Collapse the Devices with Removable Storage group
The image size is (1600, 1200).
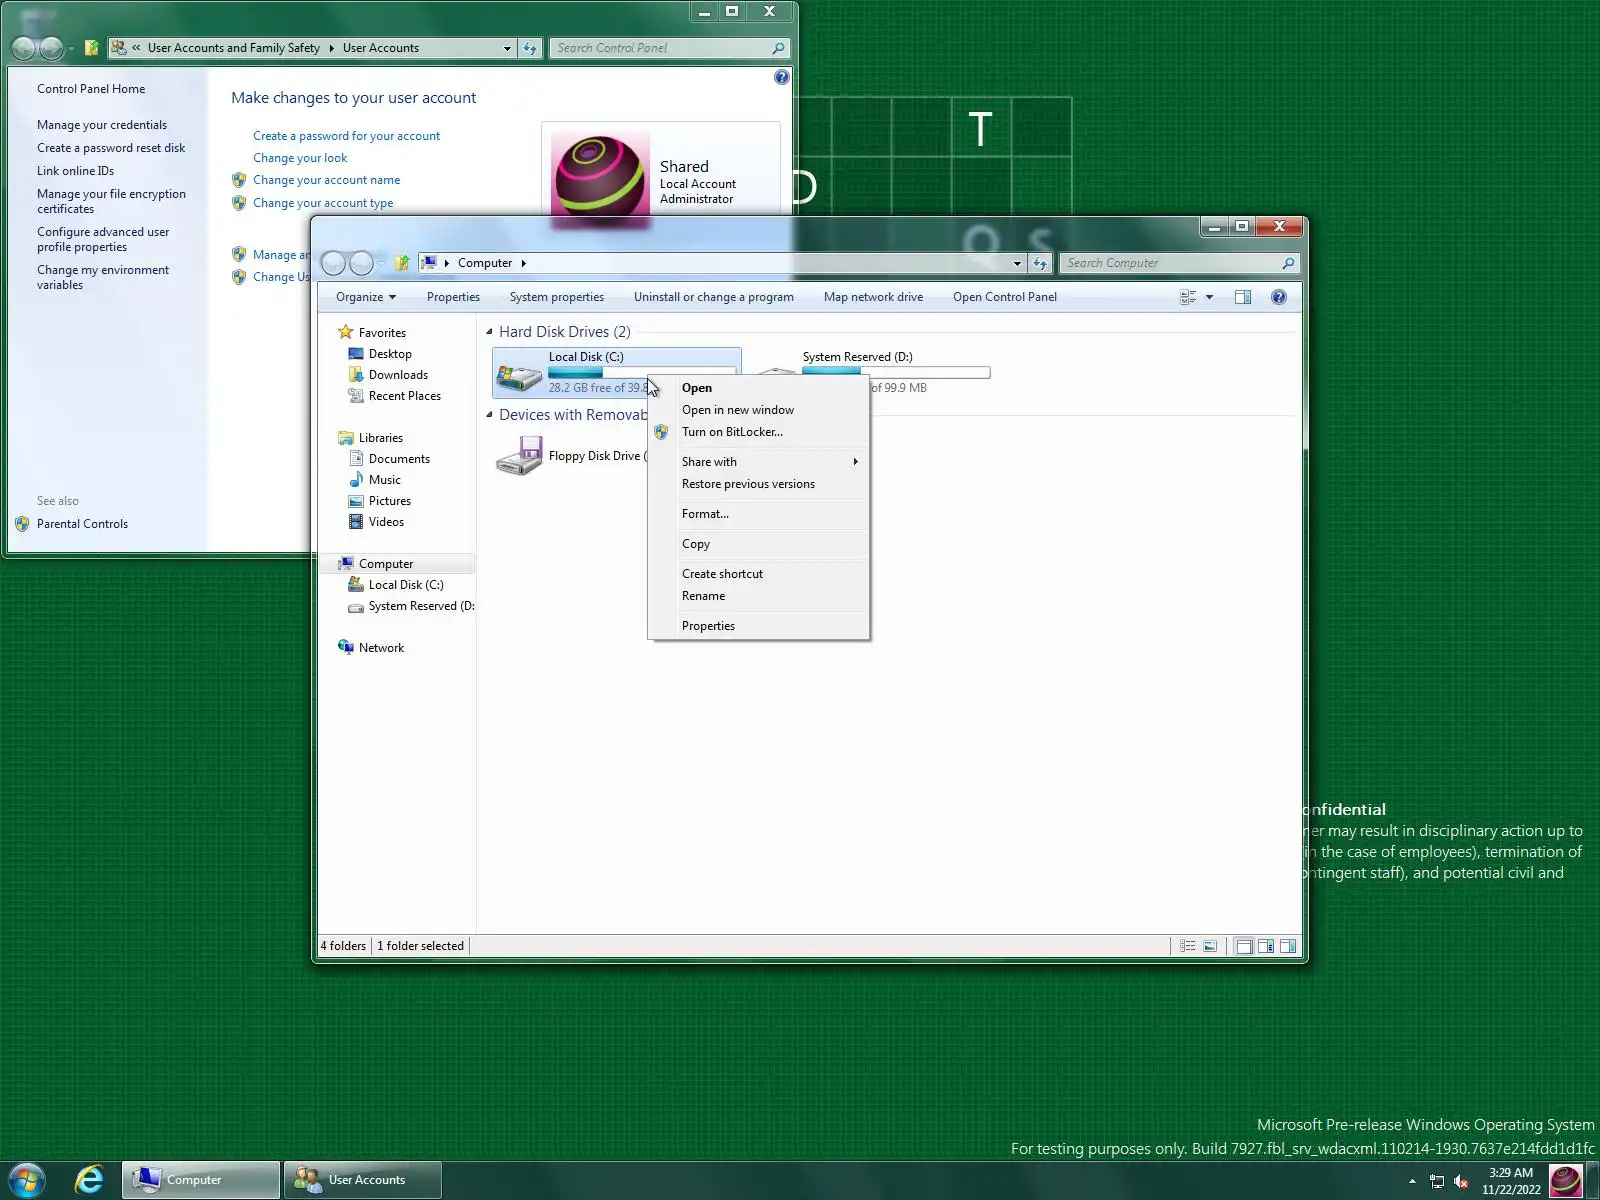click(490, 415)
